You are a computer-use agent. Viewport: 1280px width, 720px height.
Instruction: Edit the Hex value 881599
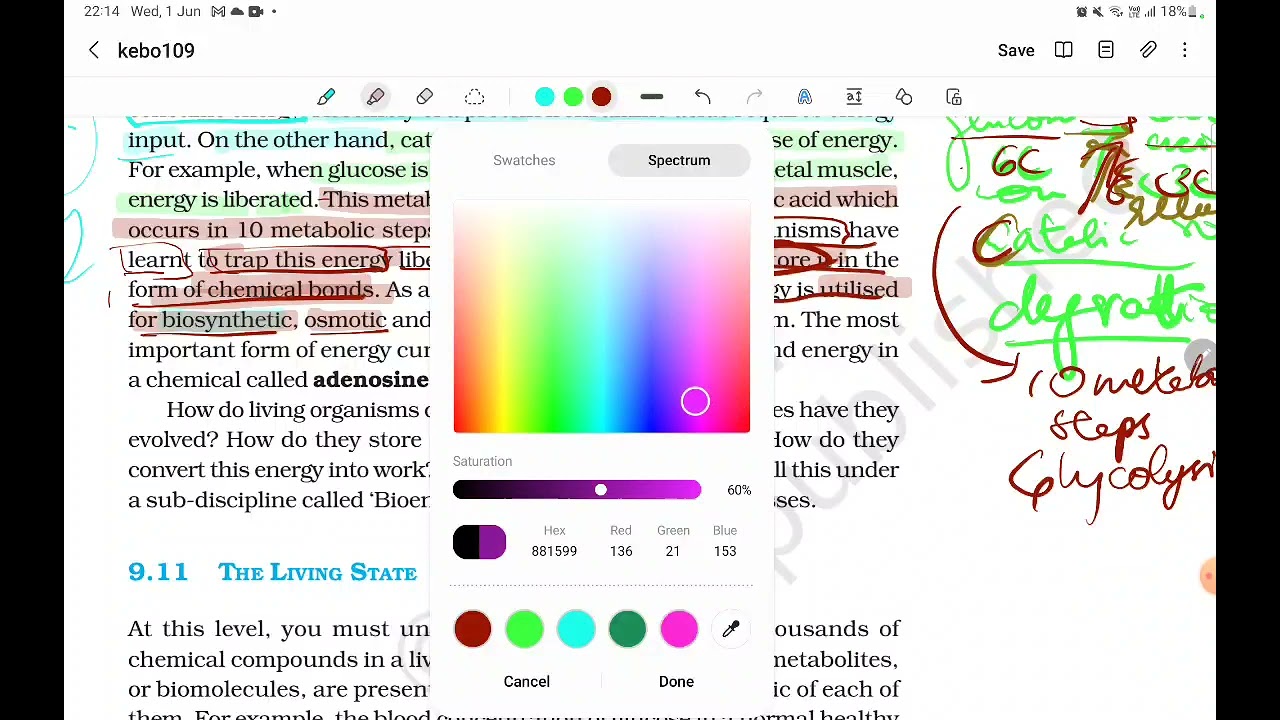pyautogui.click(x=554, y=551)
